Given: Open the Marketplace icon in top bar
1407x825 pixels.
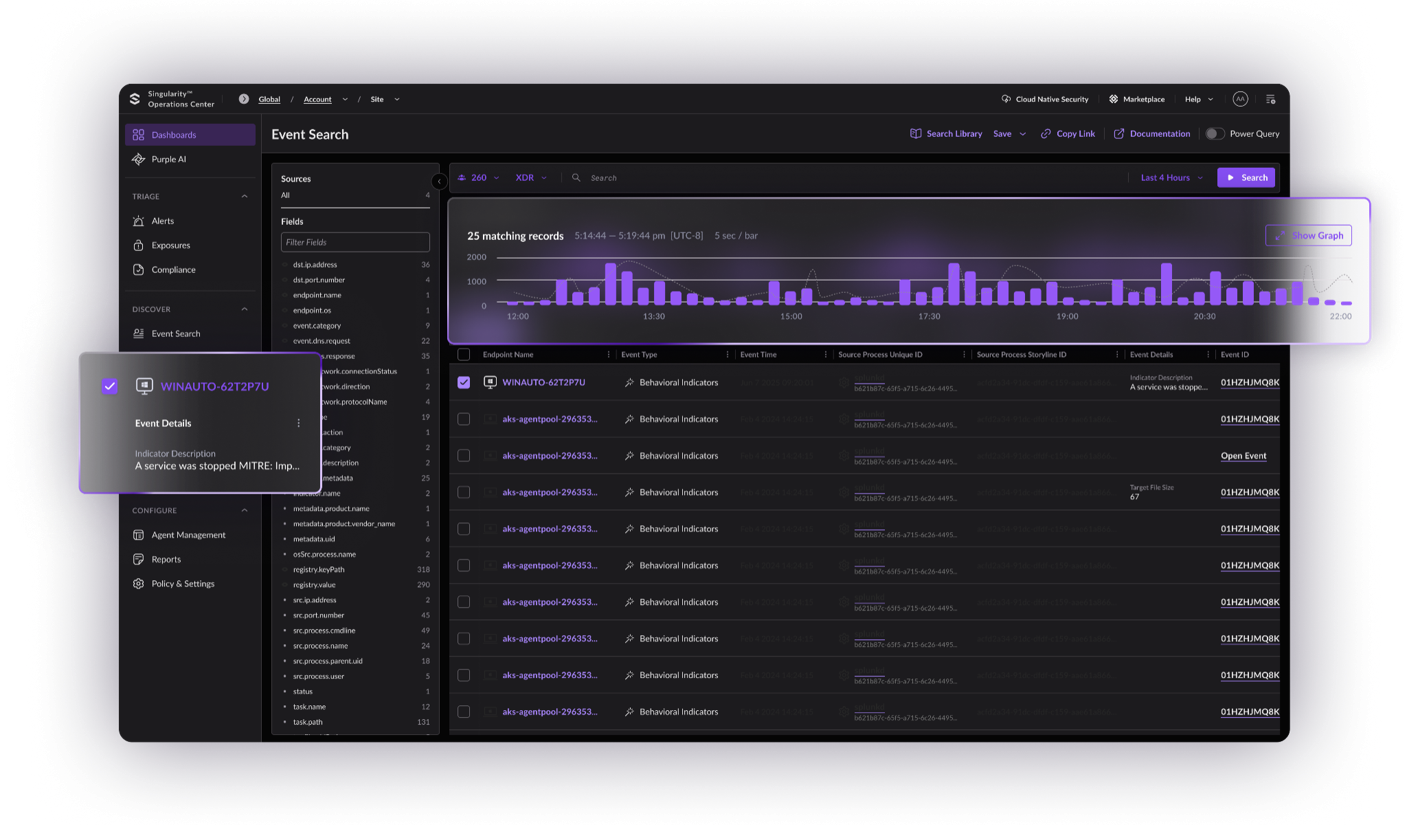Looking at the screenshot, I should click(x=1113, y=99).
